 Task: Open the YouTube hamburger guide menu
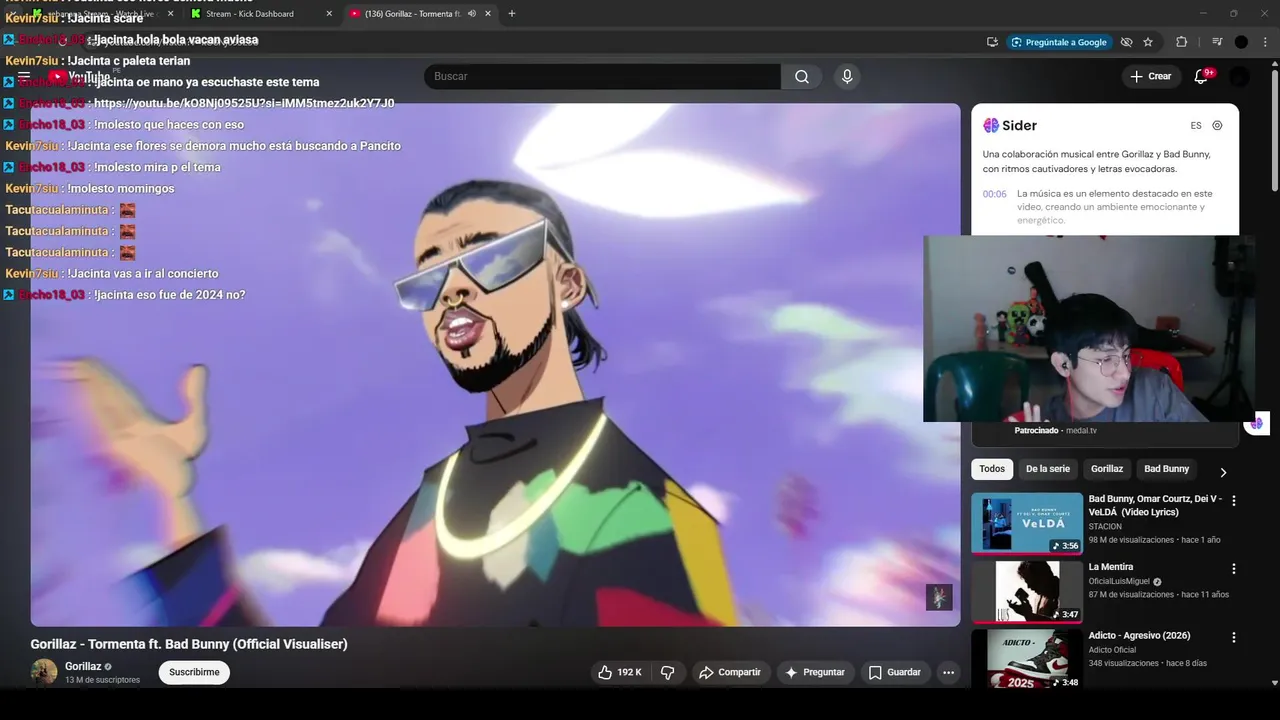point(24,76)
